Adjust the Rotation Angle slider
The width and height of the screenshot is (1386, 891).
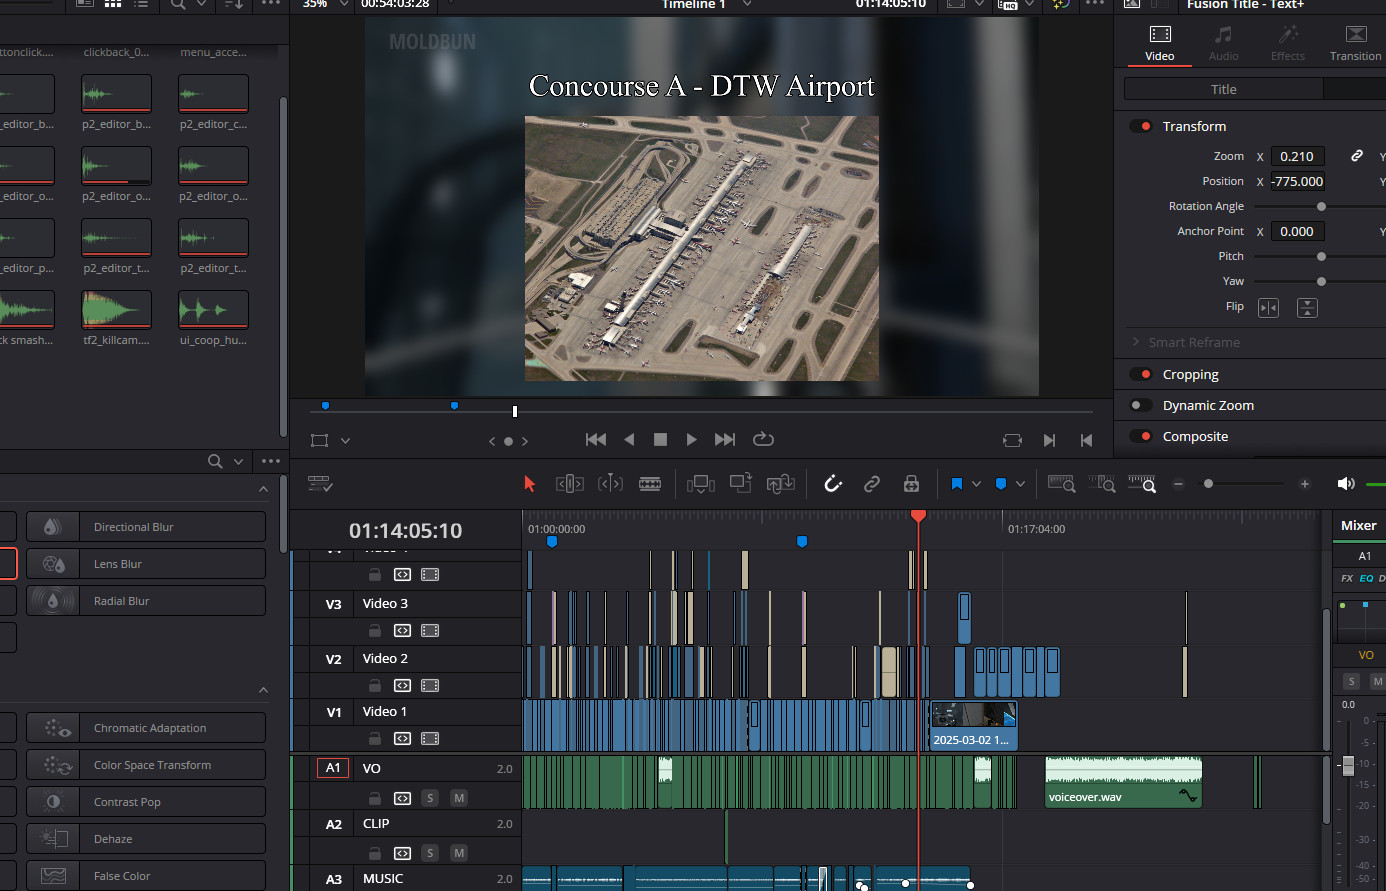(x=1321, y=206)
